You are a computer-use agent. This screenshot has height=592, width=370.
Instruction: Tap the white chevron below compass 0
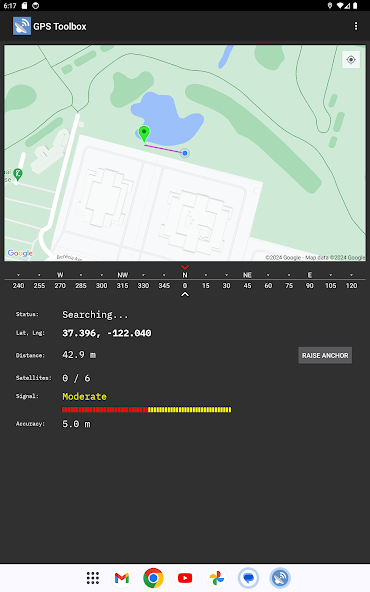(185, 294)
